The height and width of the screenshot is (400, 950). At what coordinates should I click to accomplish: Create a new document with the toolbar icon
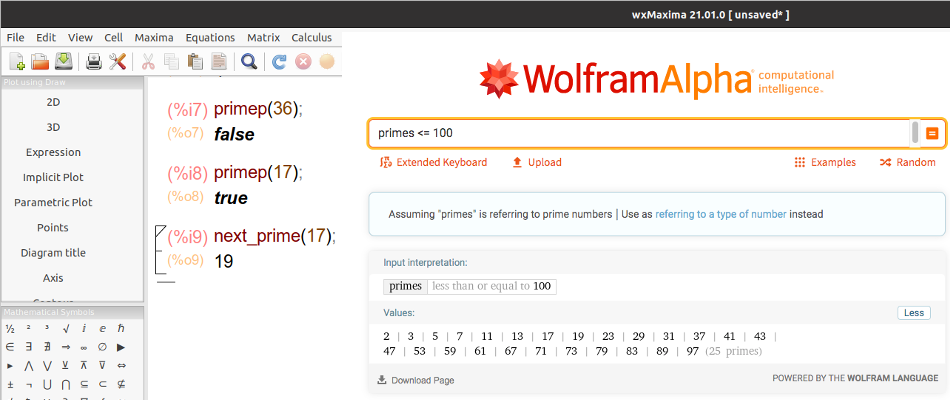(18, 61)
